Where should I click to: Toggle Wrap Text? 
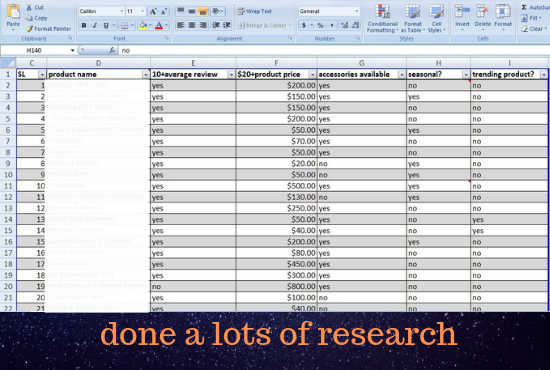pyautogui.click(x=255, y=11)
